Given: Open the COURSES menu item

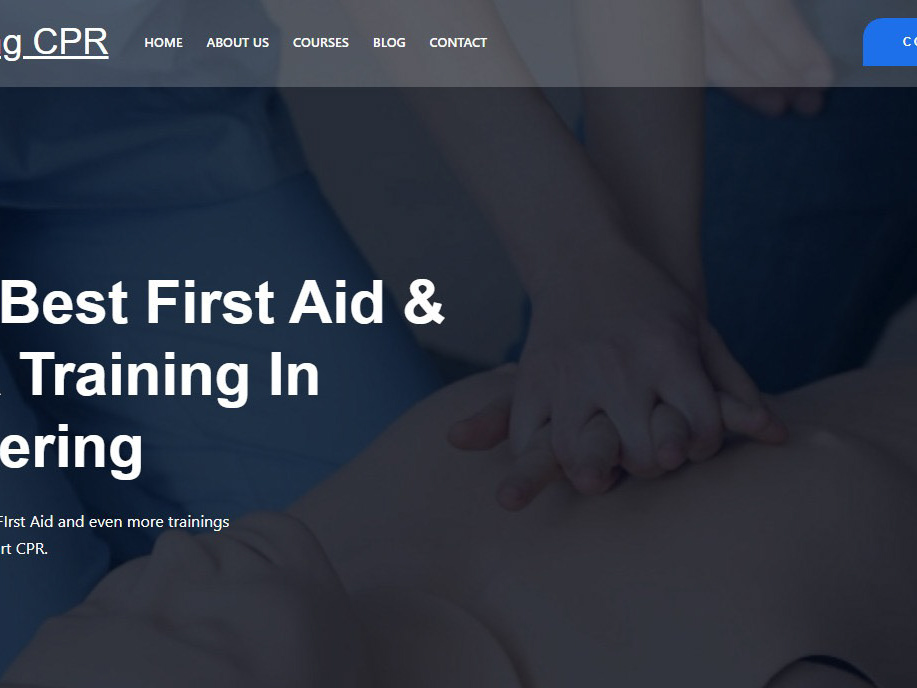Looking at the screenshot, I should (320, 43).
